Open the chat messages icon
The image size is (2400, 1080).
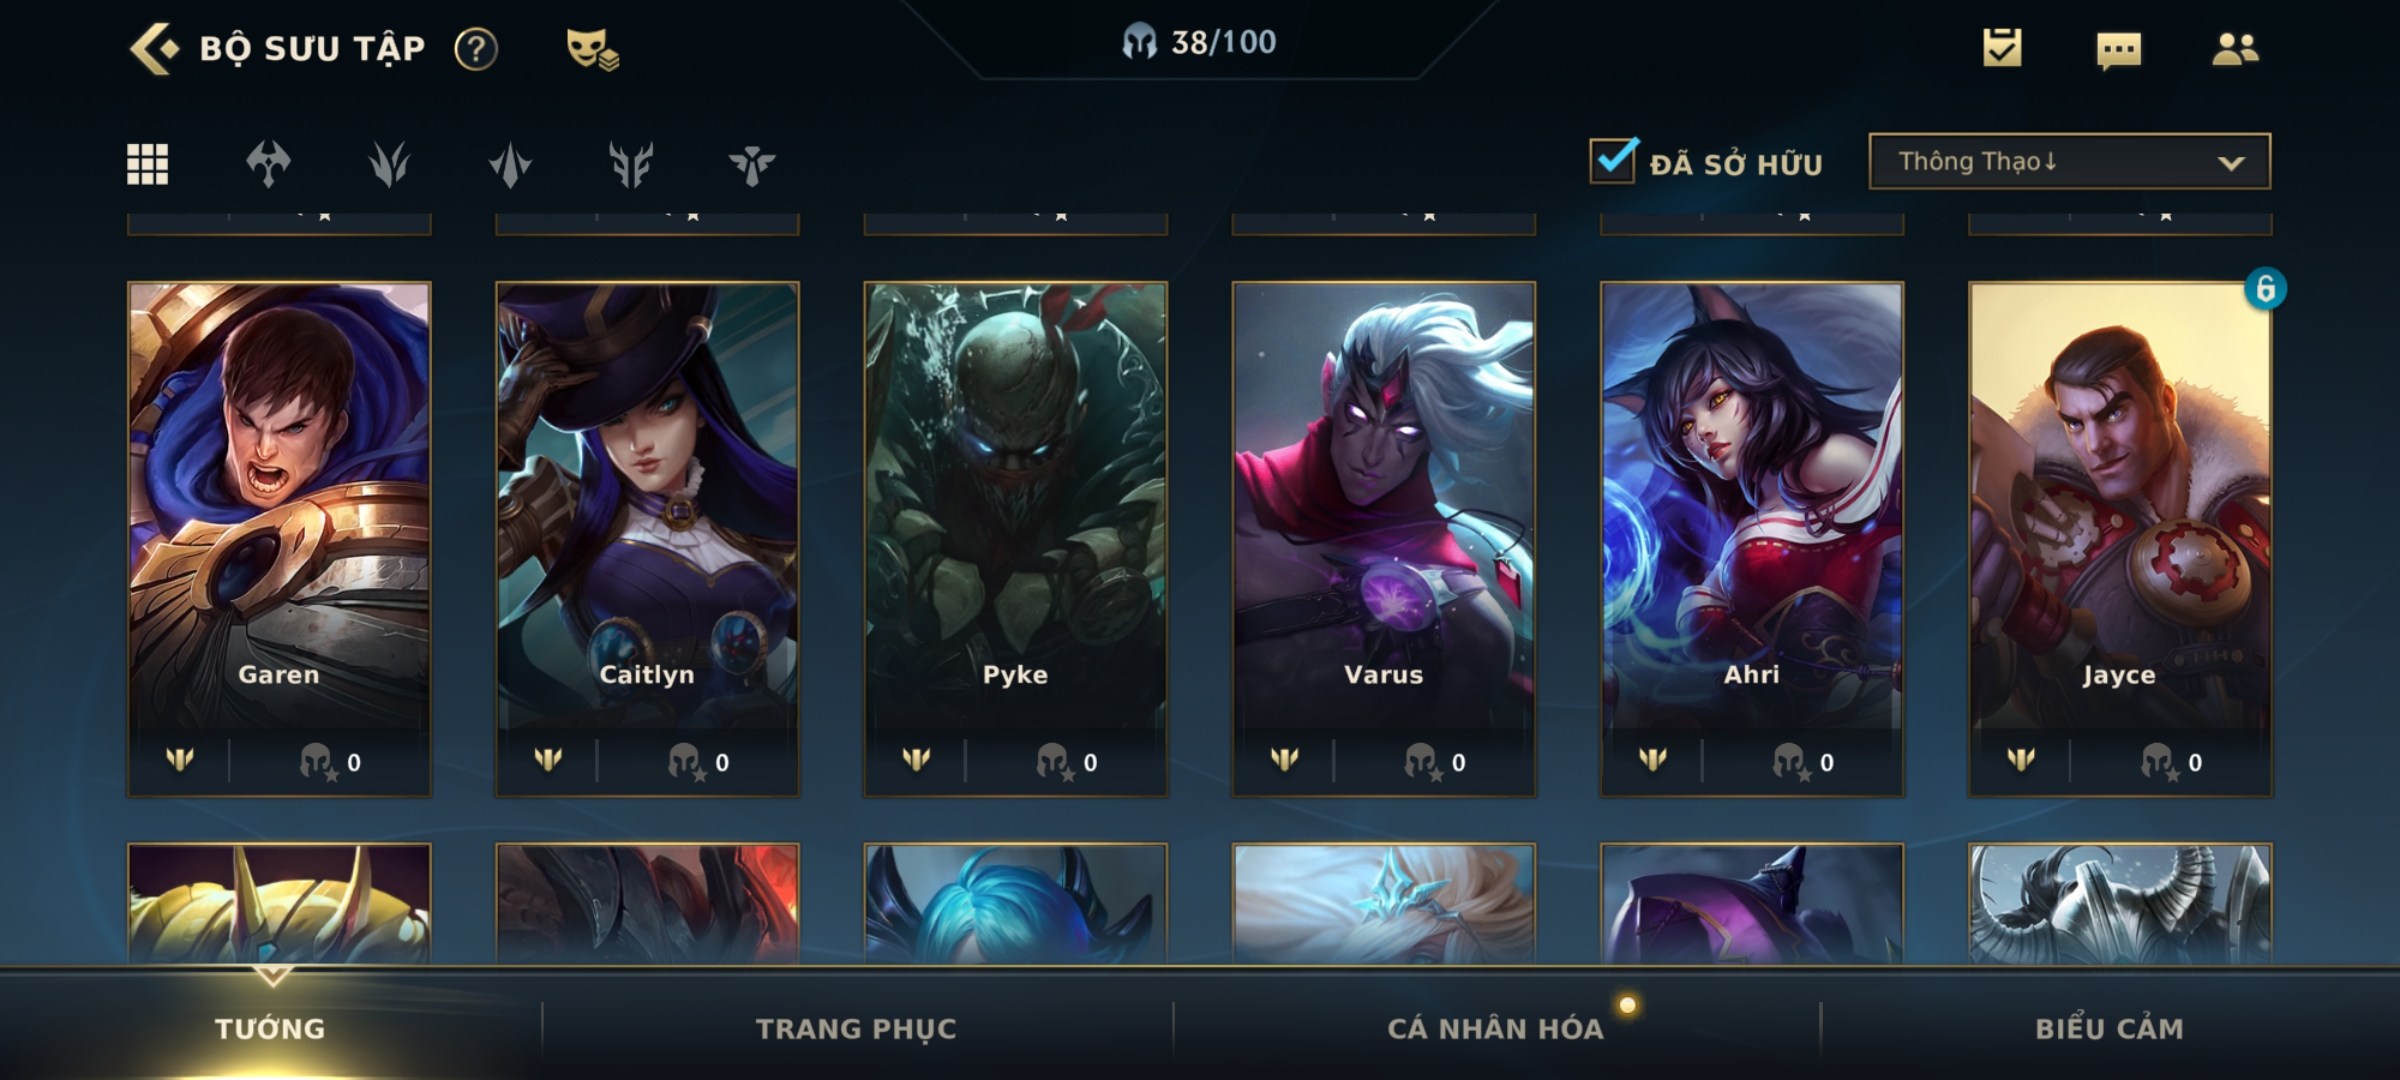tap(2118, 50)
